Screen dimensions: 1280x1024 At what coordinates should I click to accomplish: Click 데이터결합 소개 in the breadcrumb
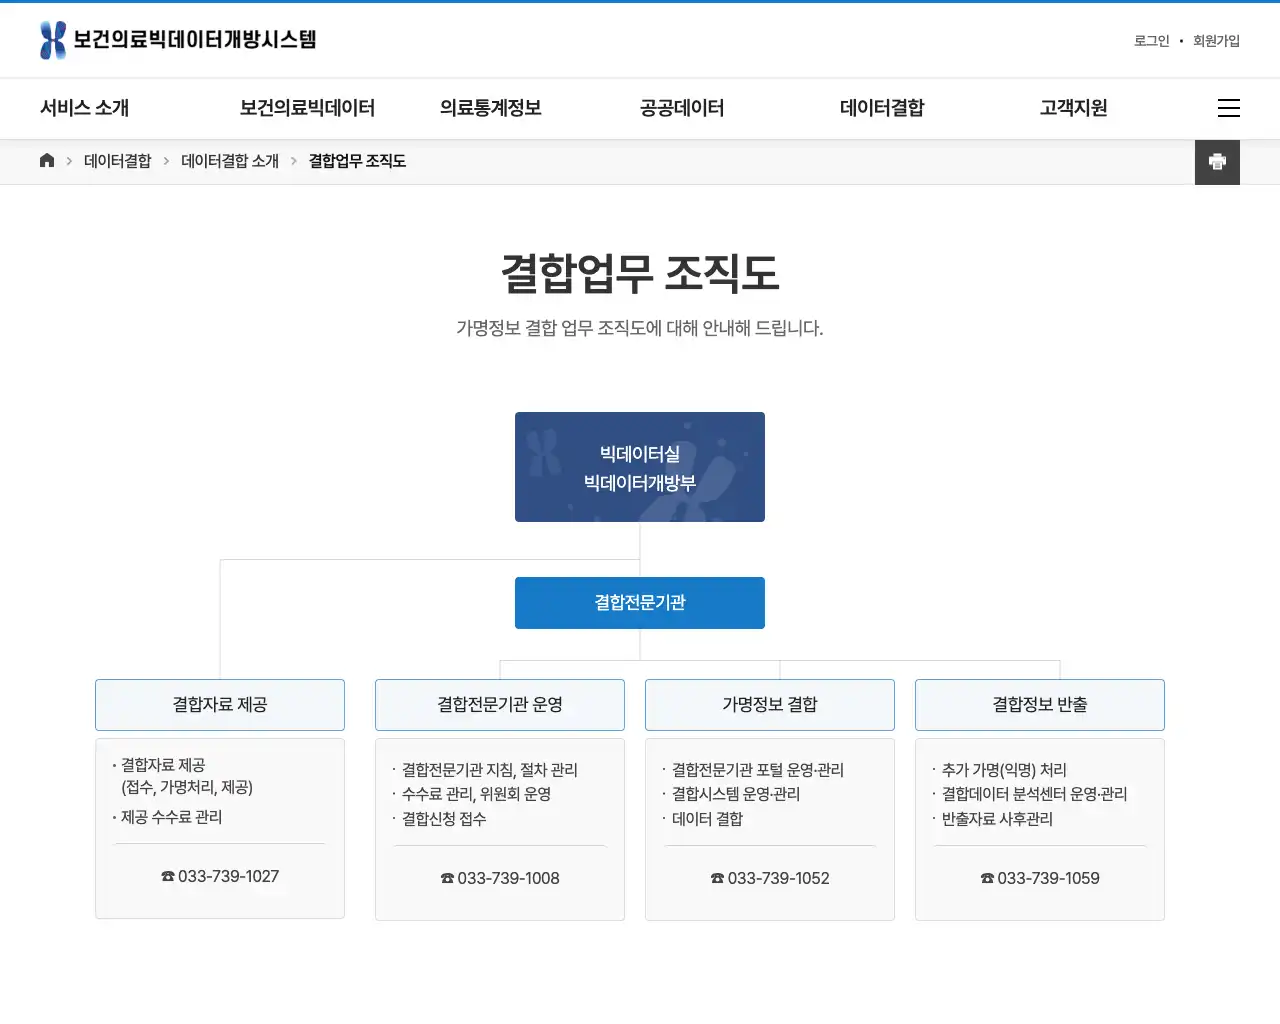(x=230, y=161)
